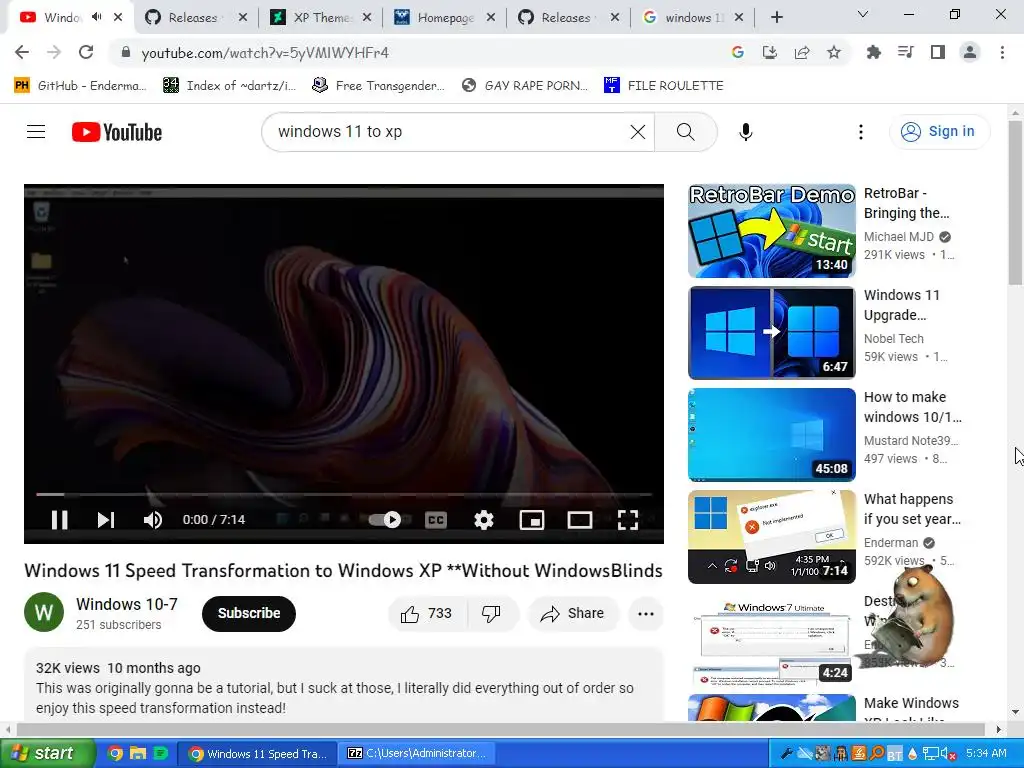Open more actions menu beside Share
This screenshot has height=768, width=1024.
(646, 614)
